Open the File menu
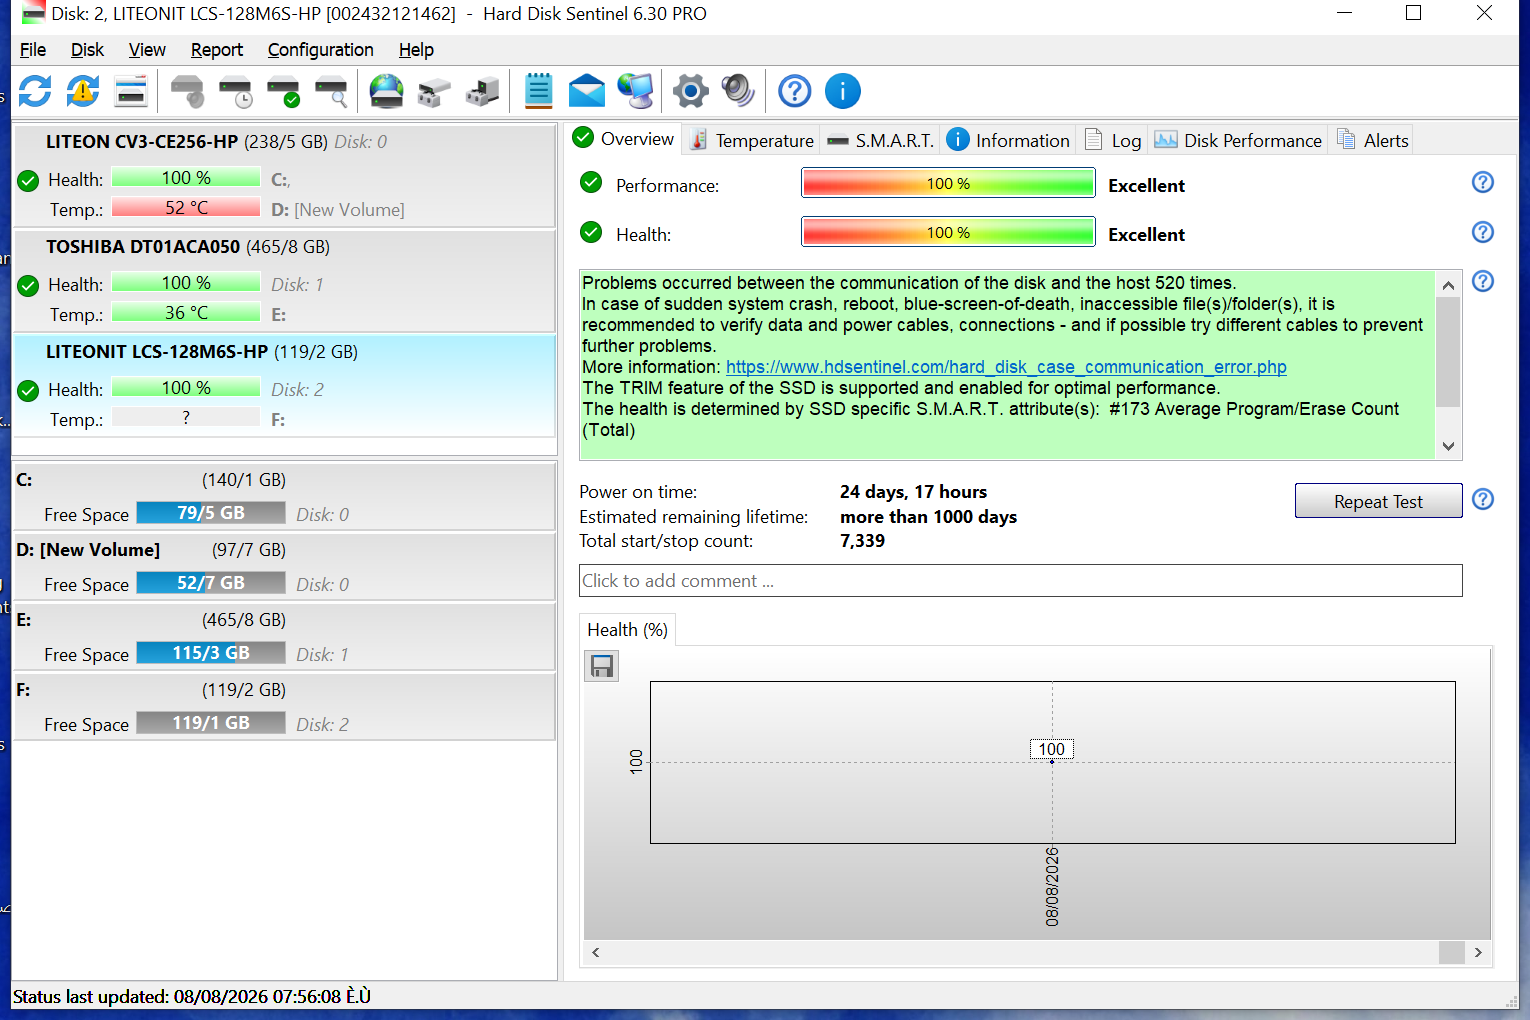 [33, 50]
